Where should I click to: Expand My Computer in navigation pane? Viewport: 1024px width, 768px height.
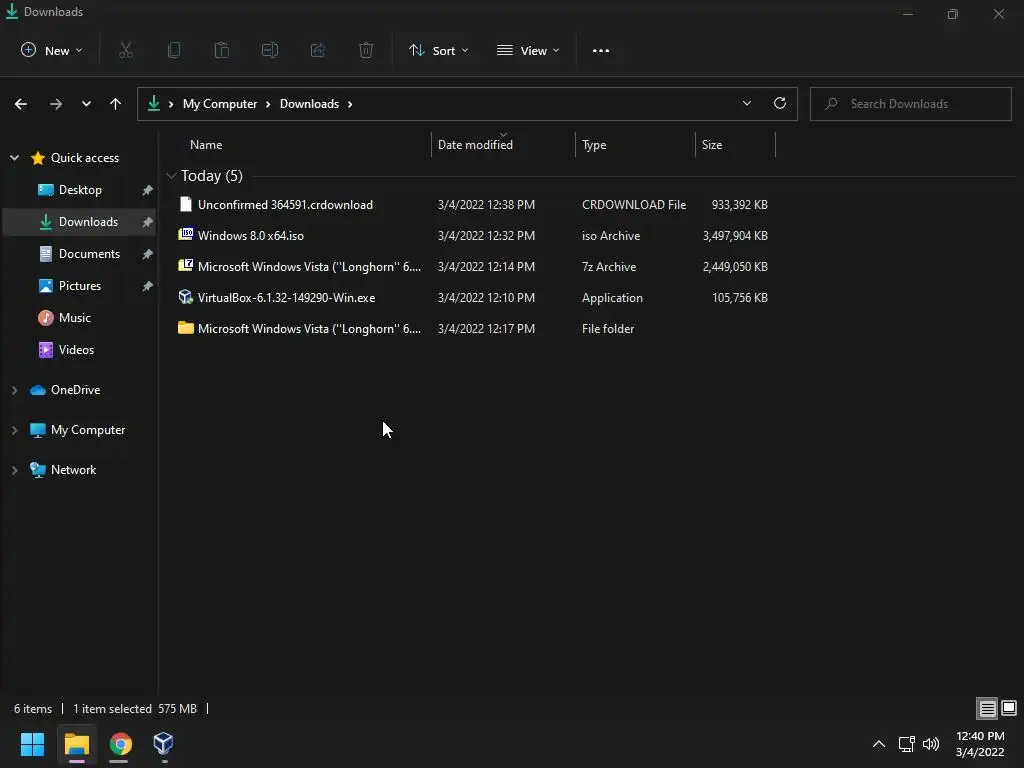pyautogui.click(x=14, y=430)
